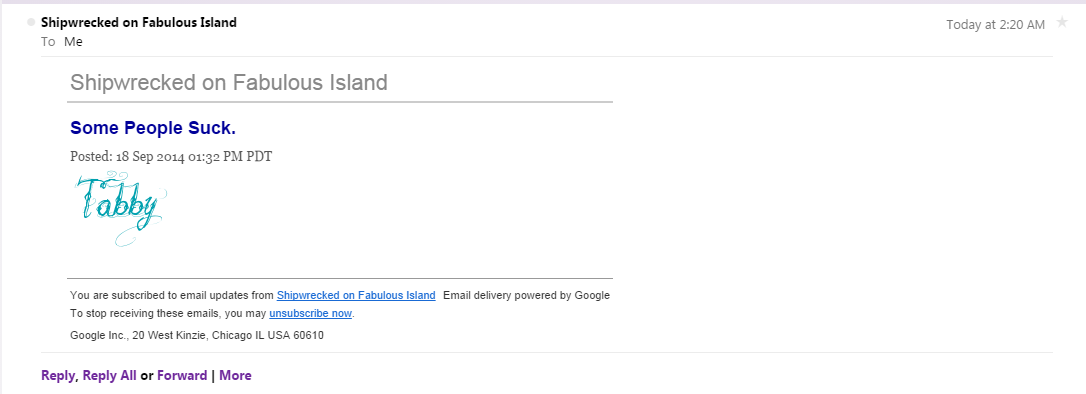Click the "Today at 2:20 AM" timestamp

coord(995,25)
